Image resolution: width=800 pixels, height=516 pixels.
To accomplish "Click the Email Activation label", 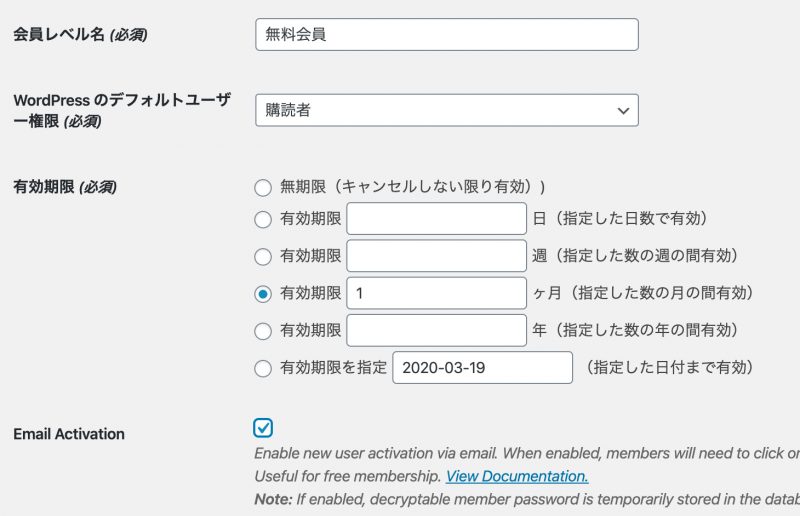I will (69, 434).
